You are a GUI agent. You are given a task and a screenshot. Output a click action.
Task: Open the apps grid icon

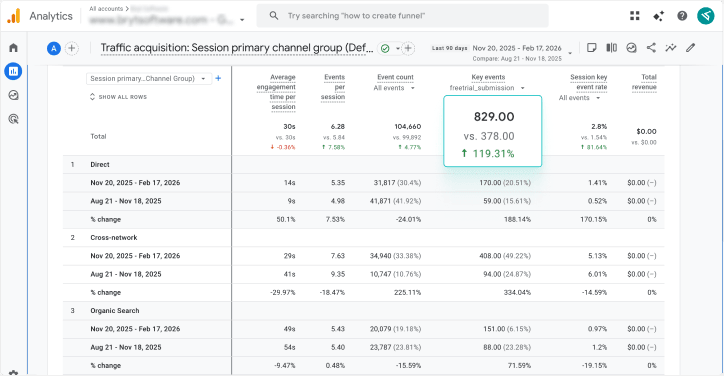coord(635,16)
